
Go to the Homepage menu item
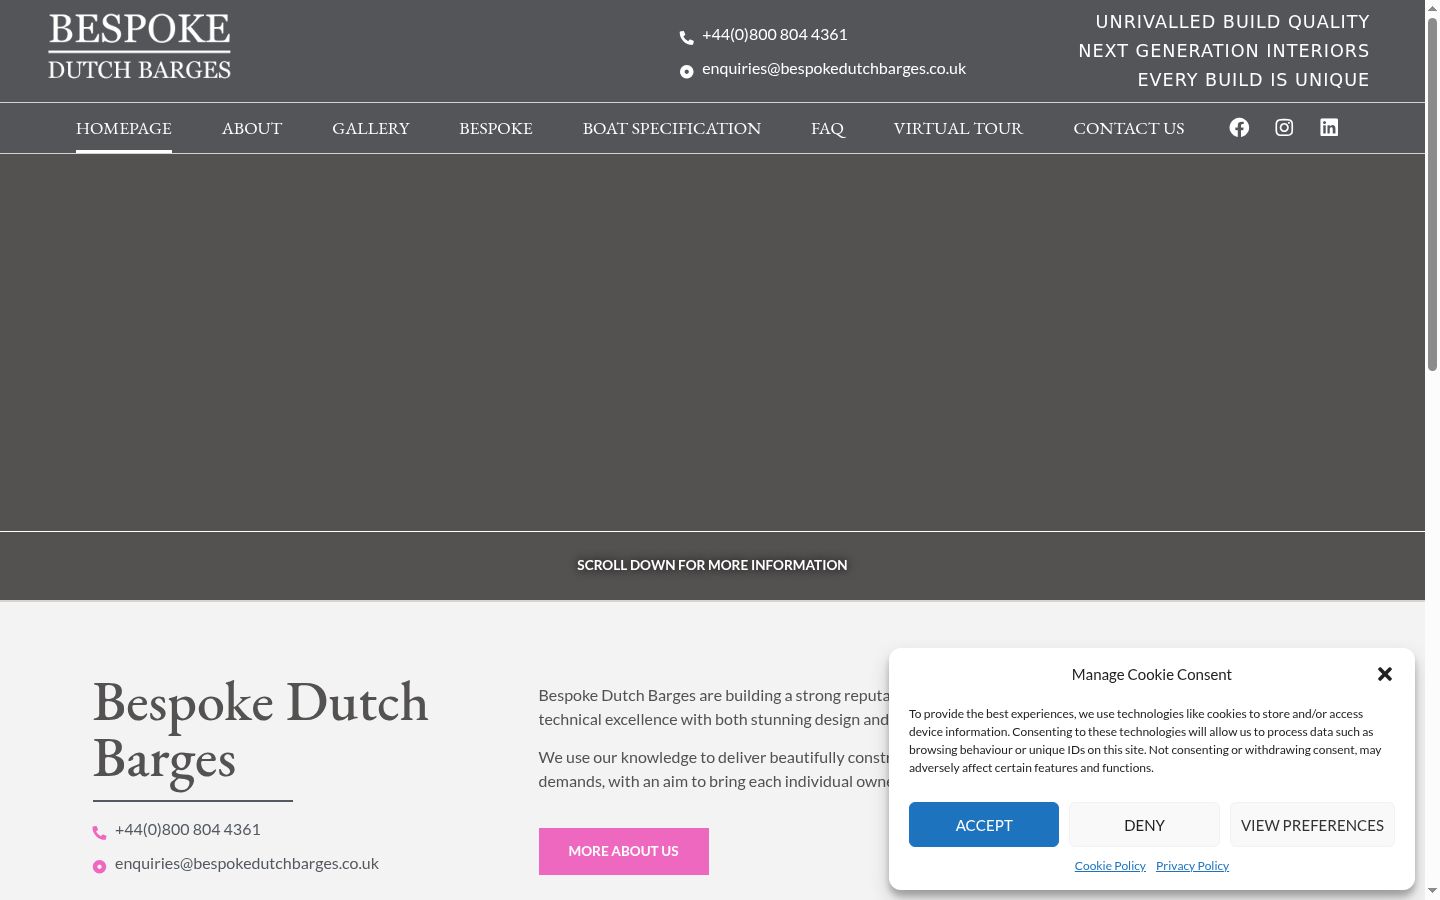124,128
